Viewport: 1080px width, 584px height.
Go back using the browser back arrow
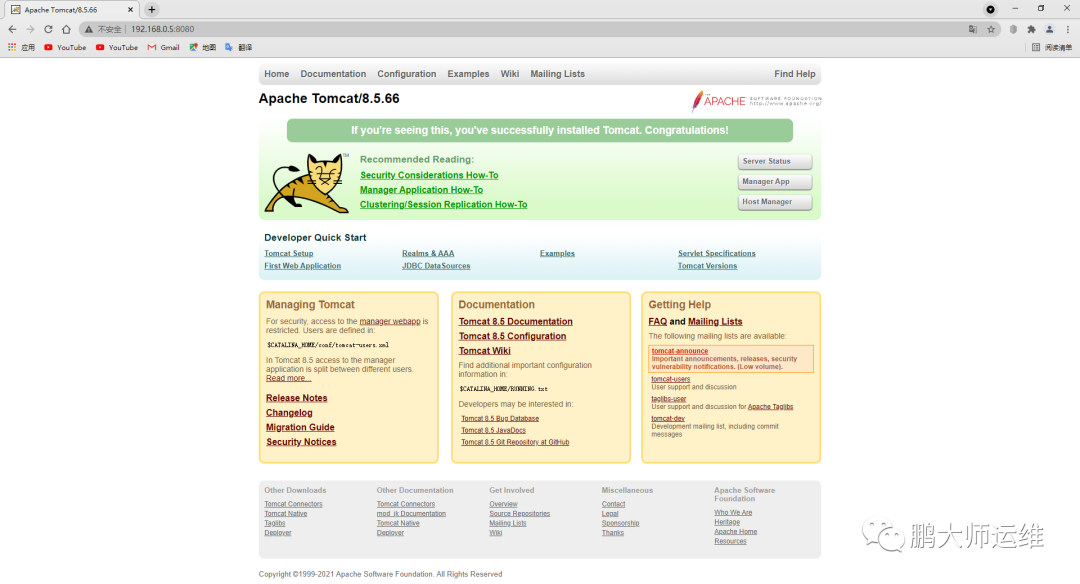coord(12,29)
